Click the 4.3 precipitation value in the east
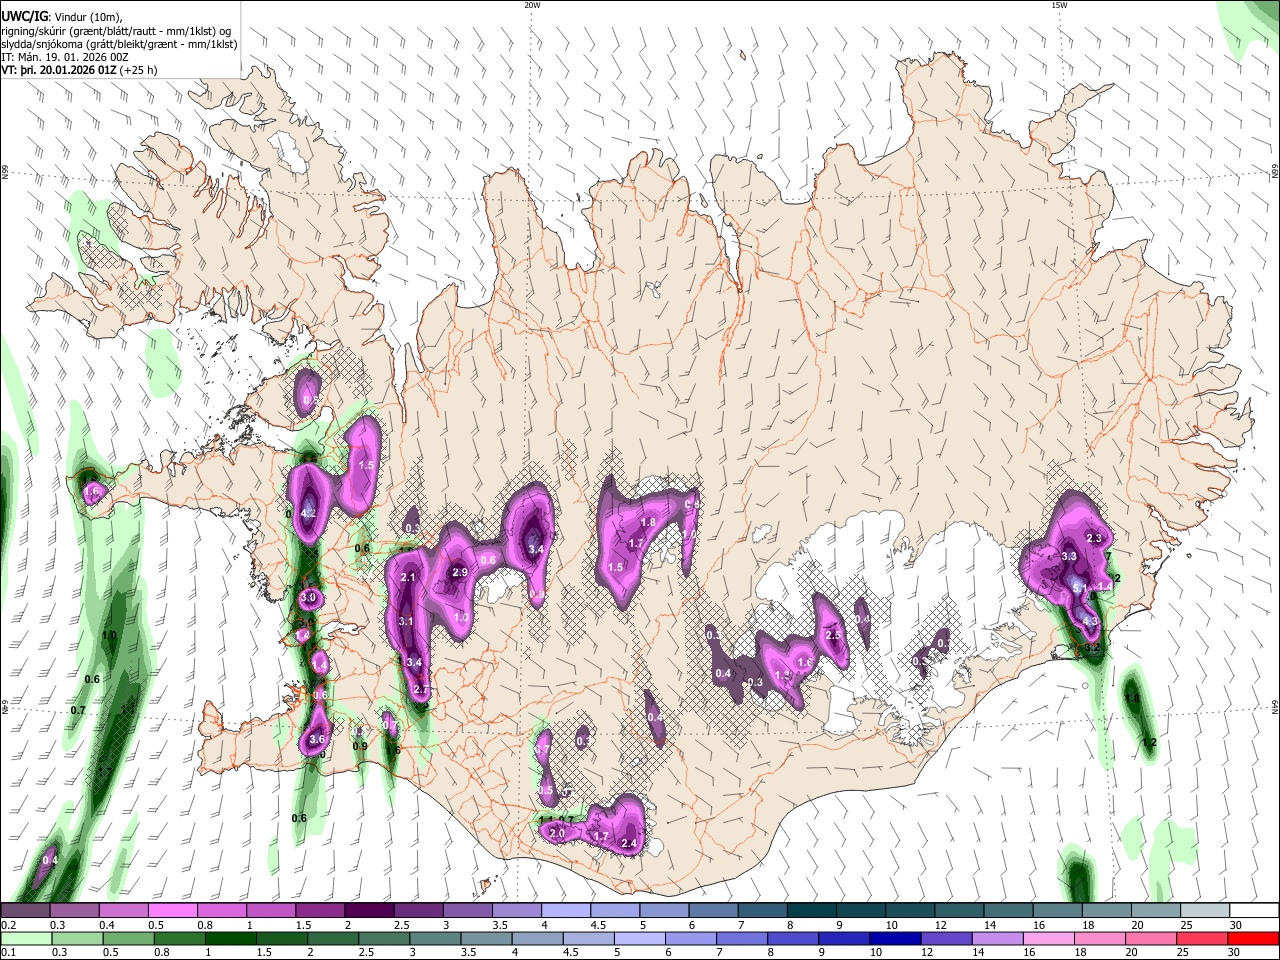Image resolution: width=1280 pixels, height=960 pixels. coord(1090,621)
